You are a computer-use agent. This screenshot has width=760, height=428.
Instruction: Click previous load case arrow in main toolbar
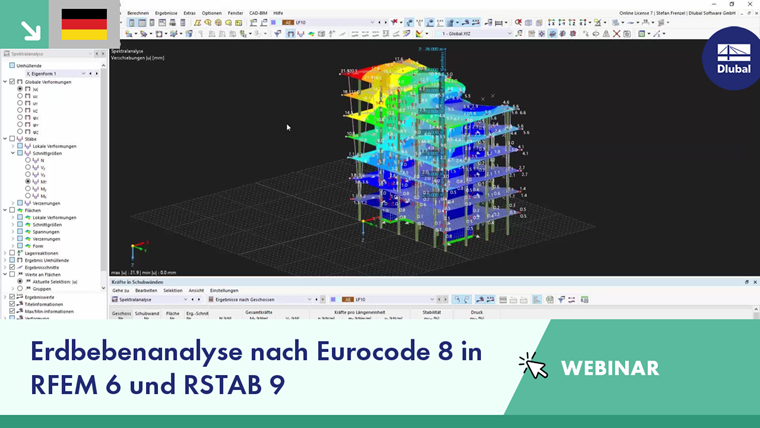click(380, 22)
